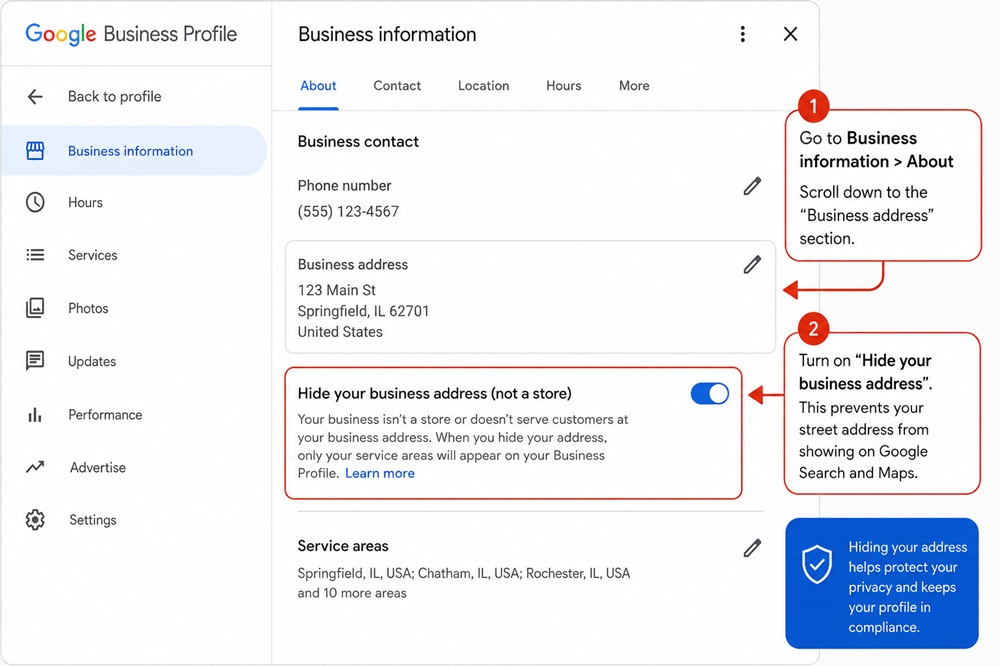
Task: Click the service areas list text
Action: (464, 574)
